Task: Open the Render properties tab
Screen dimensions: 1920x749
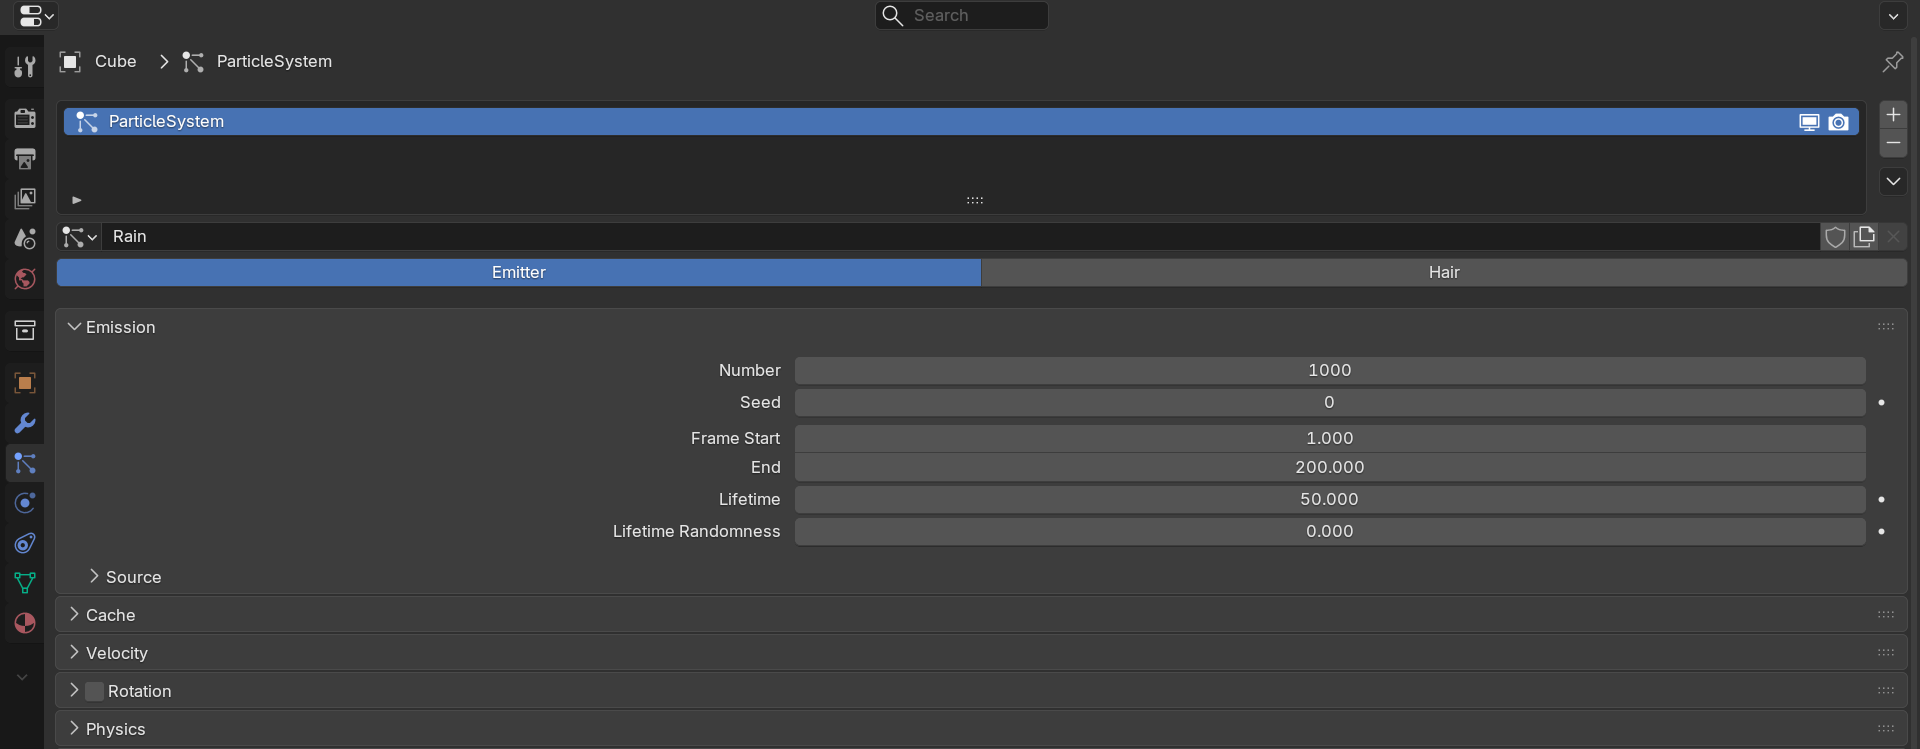Action: pos(25,118)
